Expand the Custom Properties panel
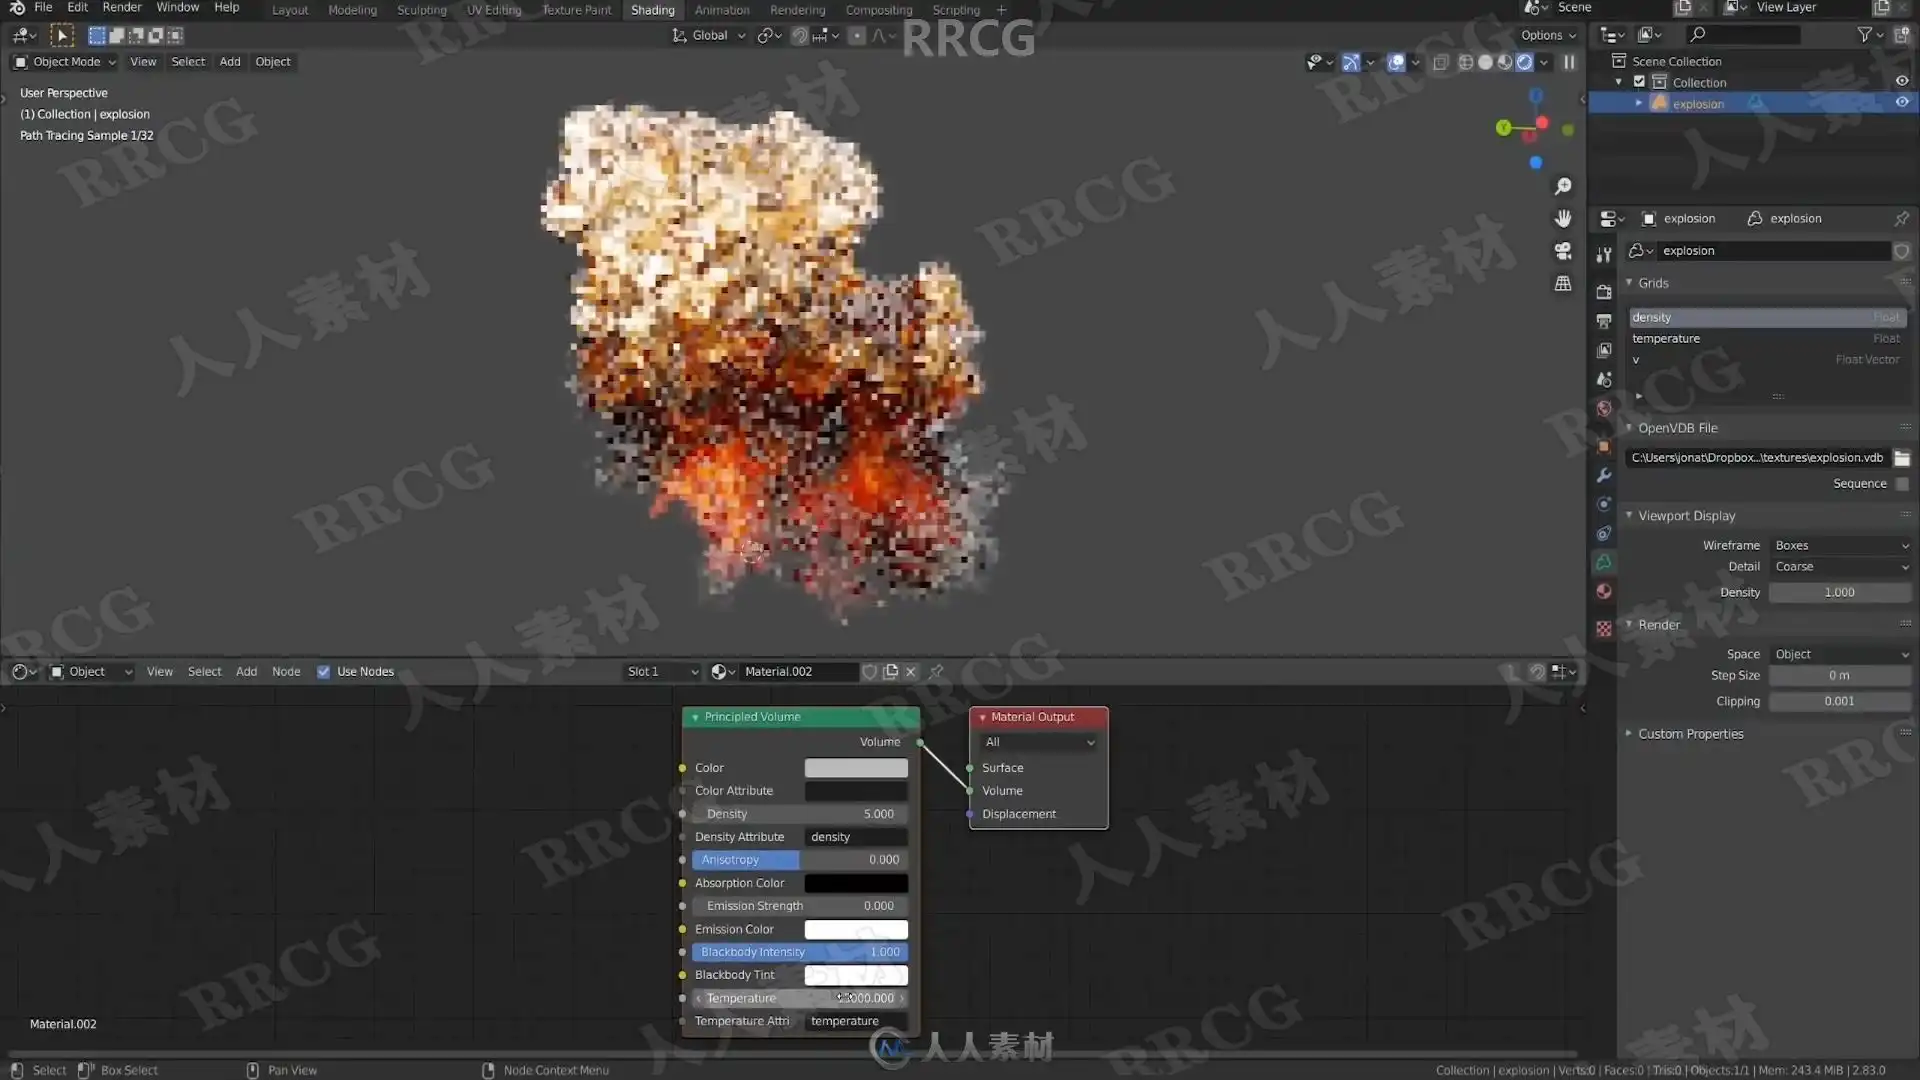The image size is (1920, 1080). pyautogui.click(x=1690, y=734)
